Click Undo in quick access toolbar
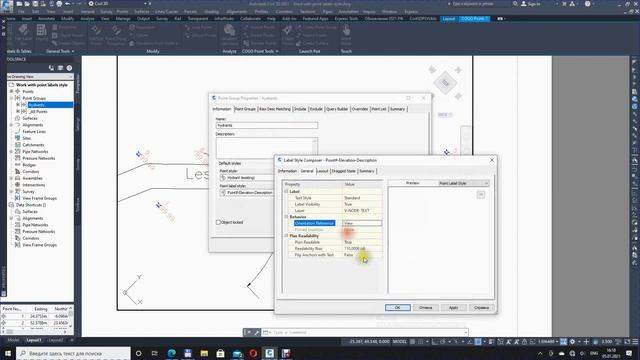640x360 pixels. [x=67, y=4]
